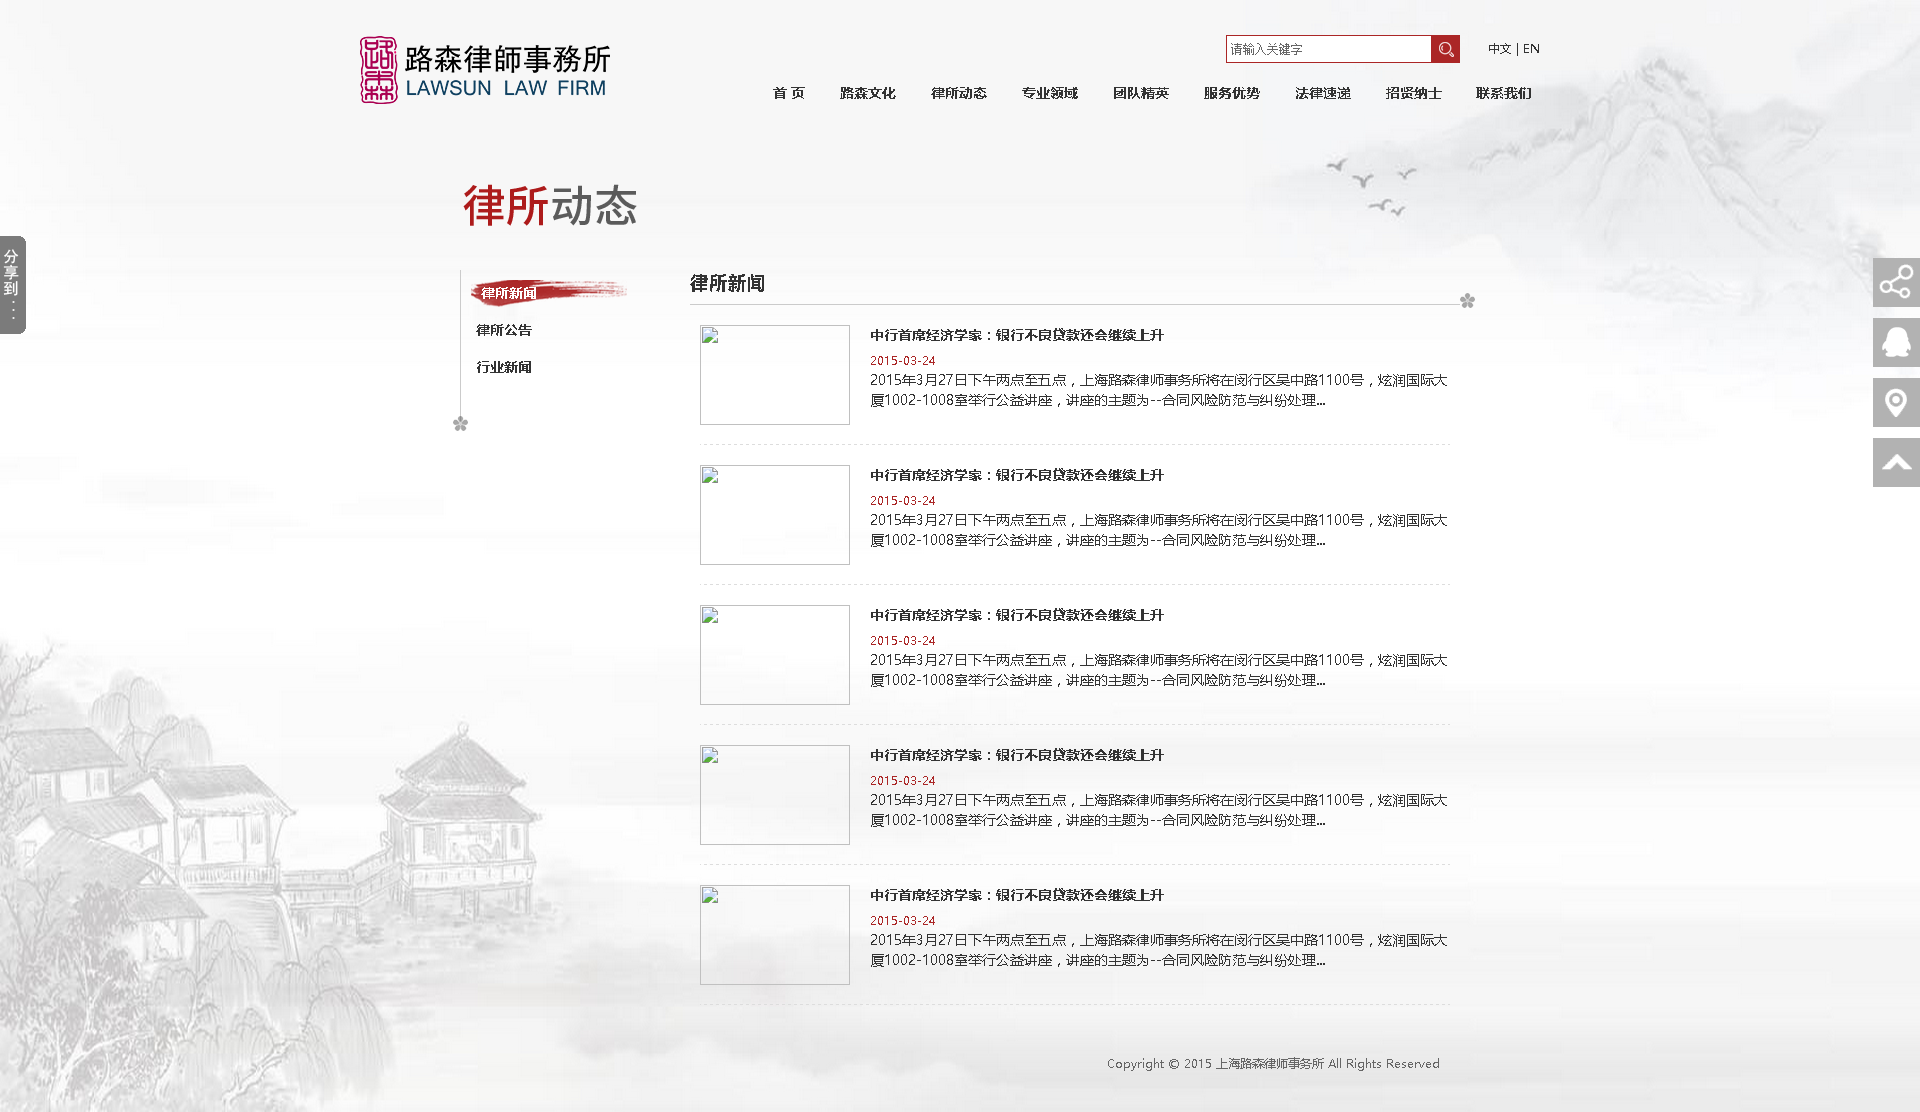Select the highlighted 律所新闻 sidebar tab
Screen dimensions: 1920x1112
509,293
